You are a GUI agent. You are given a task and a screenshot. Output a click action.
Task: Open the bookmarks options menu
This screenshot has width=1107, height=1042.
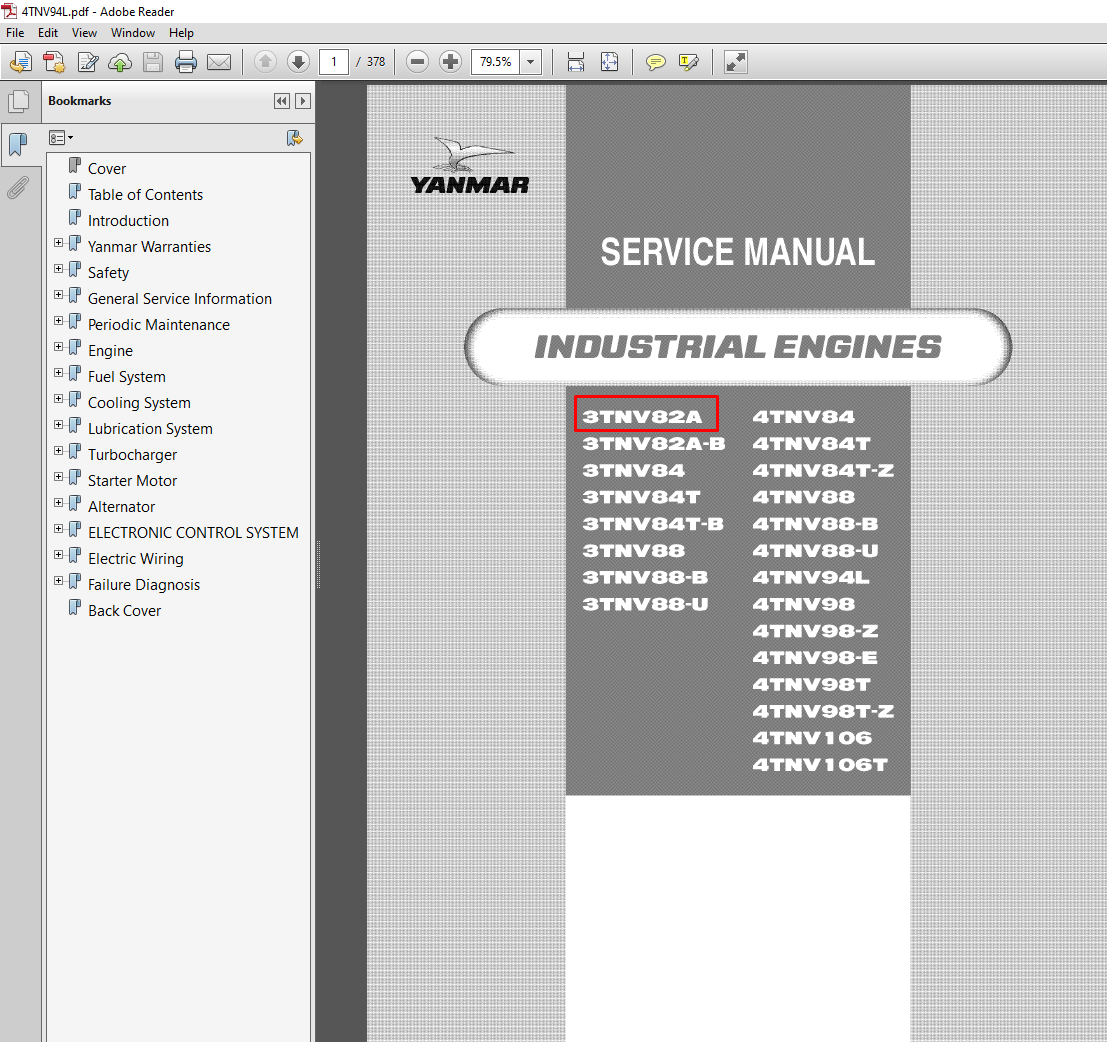[x=61, y=138]
